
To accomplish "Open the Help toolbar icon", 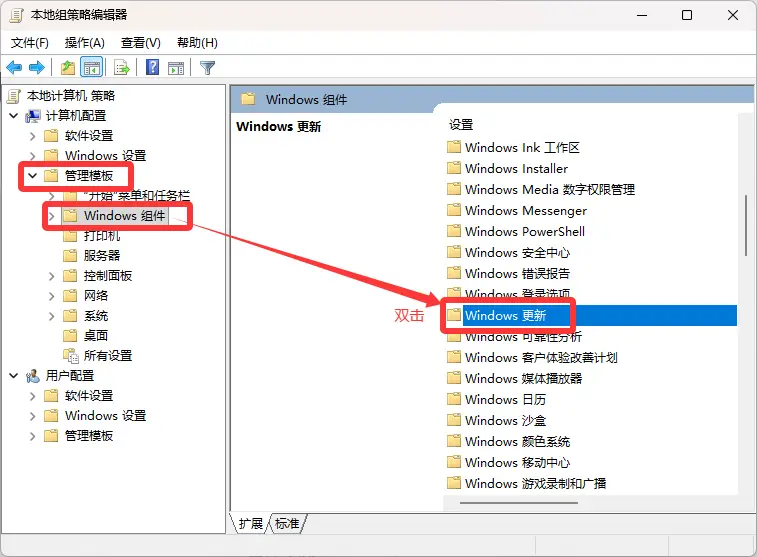I will (x=152, y=67).
